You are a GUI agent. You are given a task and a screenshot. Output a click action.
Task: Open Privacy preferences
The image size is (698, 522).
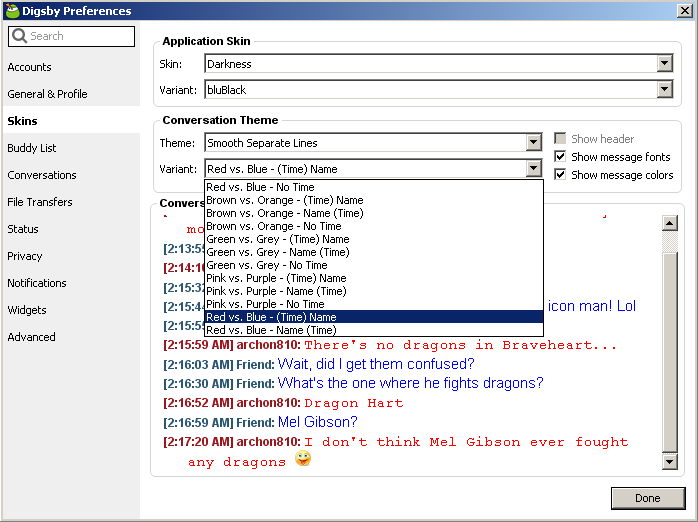(x=71, y=256)
